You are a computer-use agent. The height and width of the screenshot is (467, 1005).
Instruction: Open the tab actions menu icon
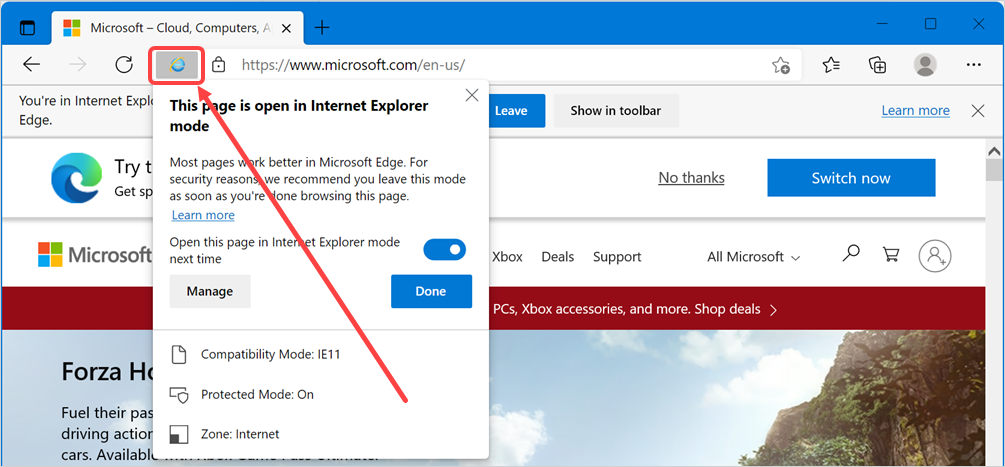[x=28, y=27]
